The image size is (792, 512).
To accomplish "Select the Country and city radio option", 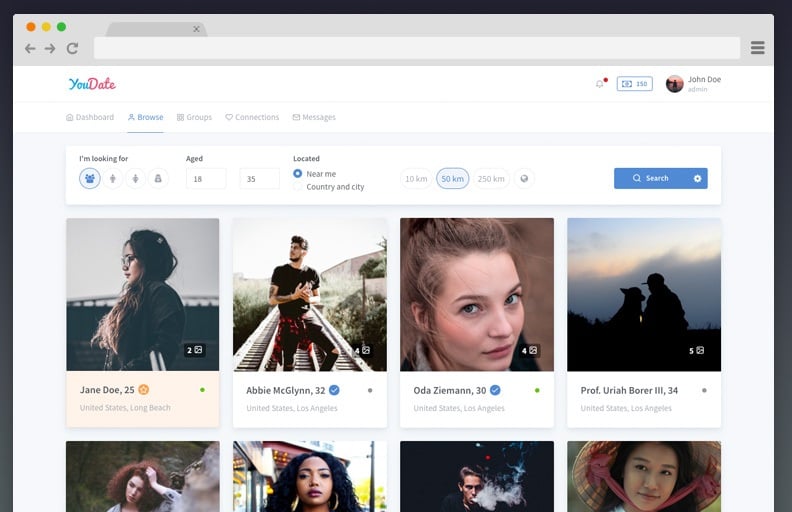I will point(298,187).
